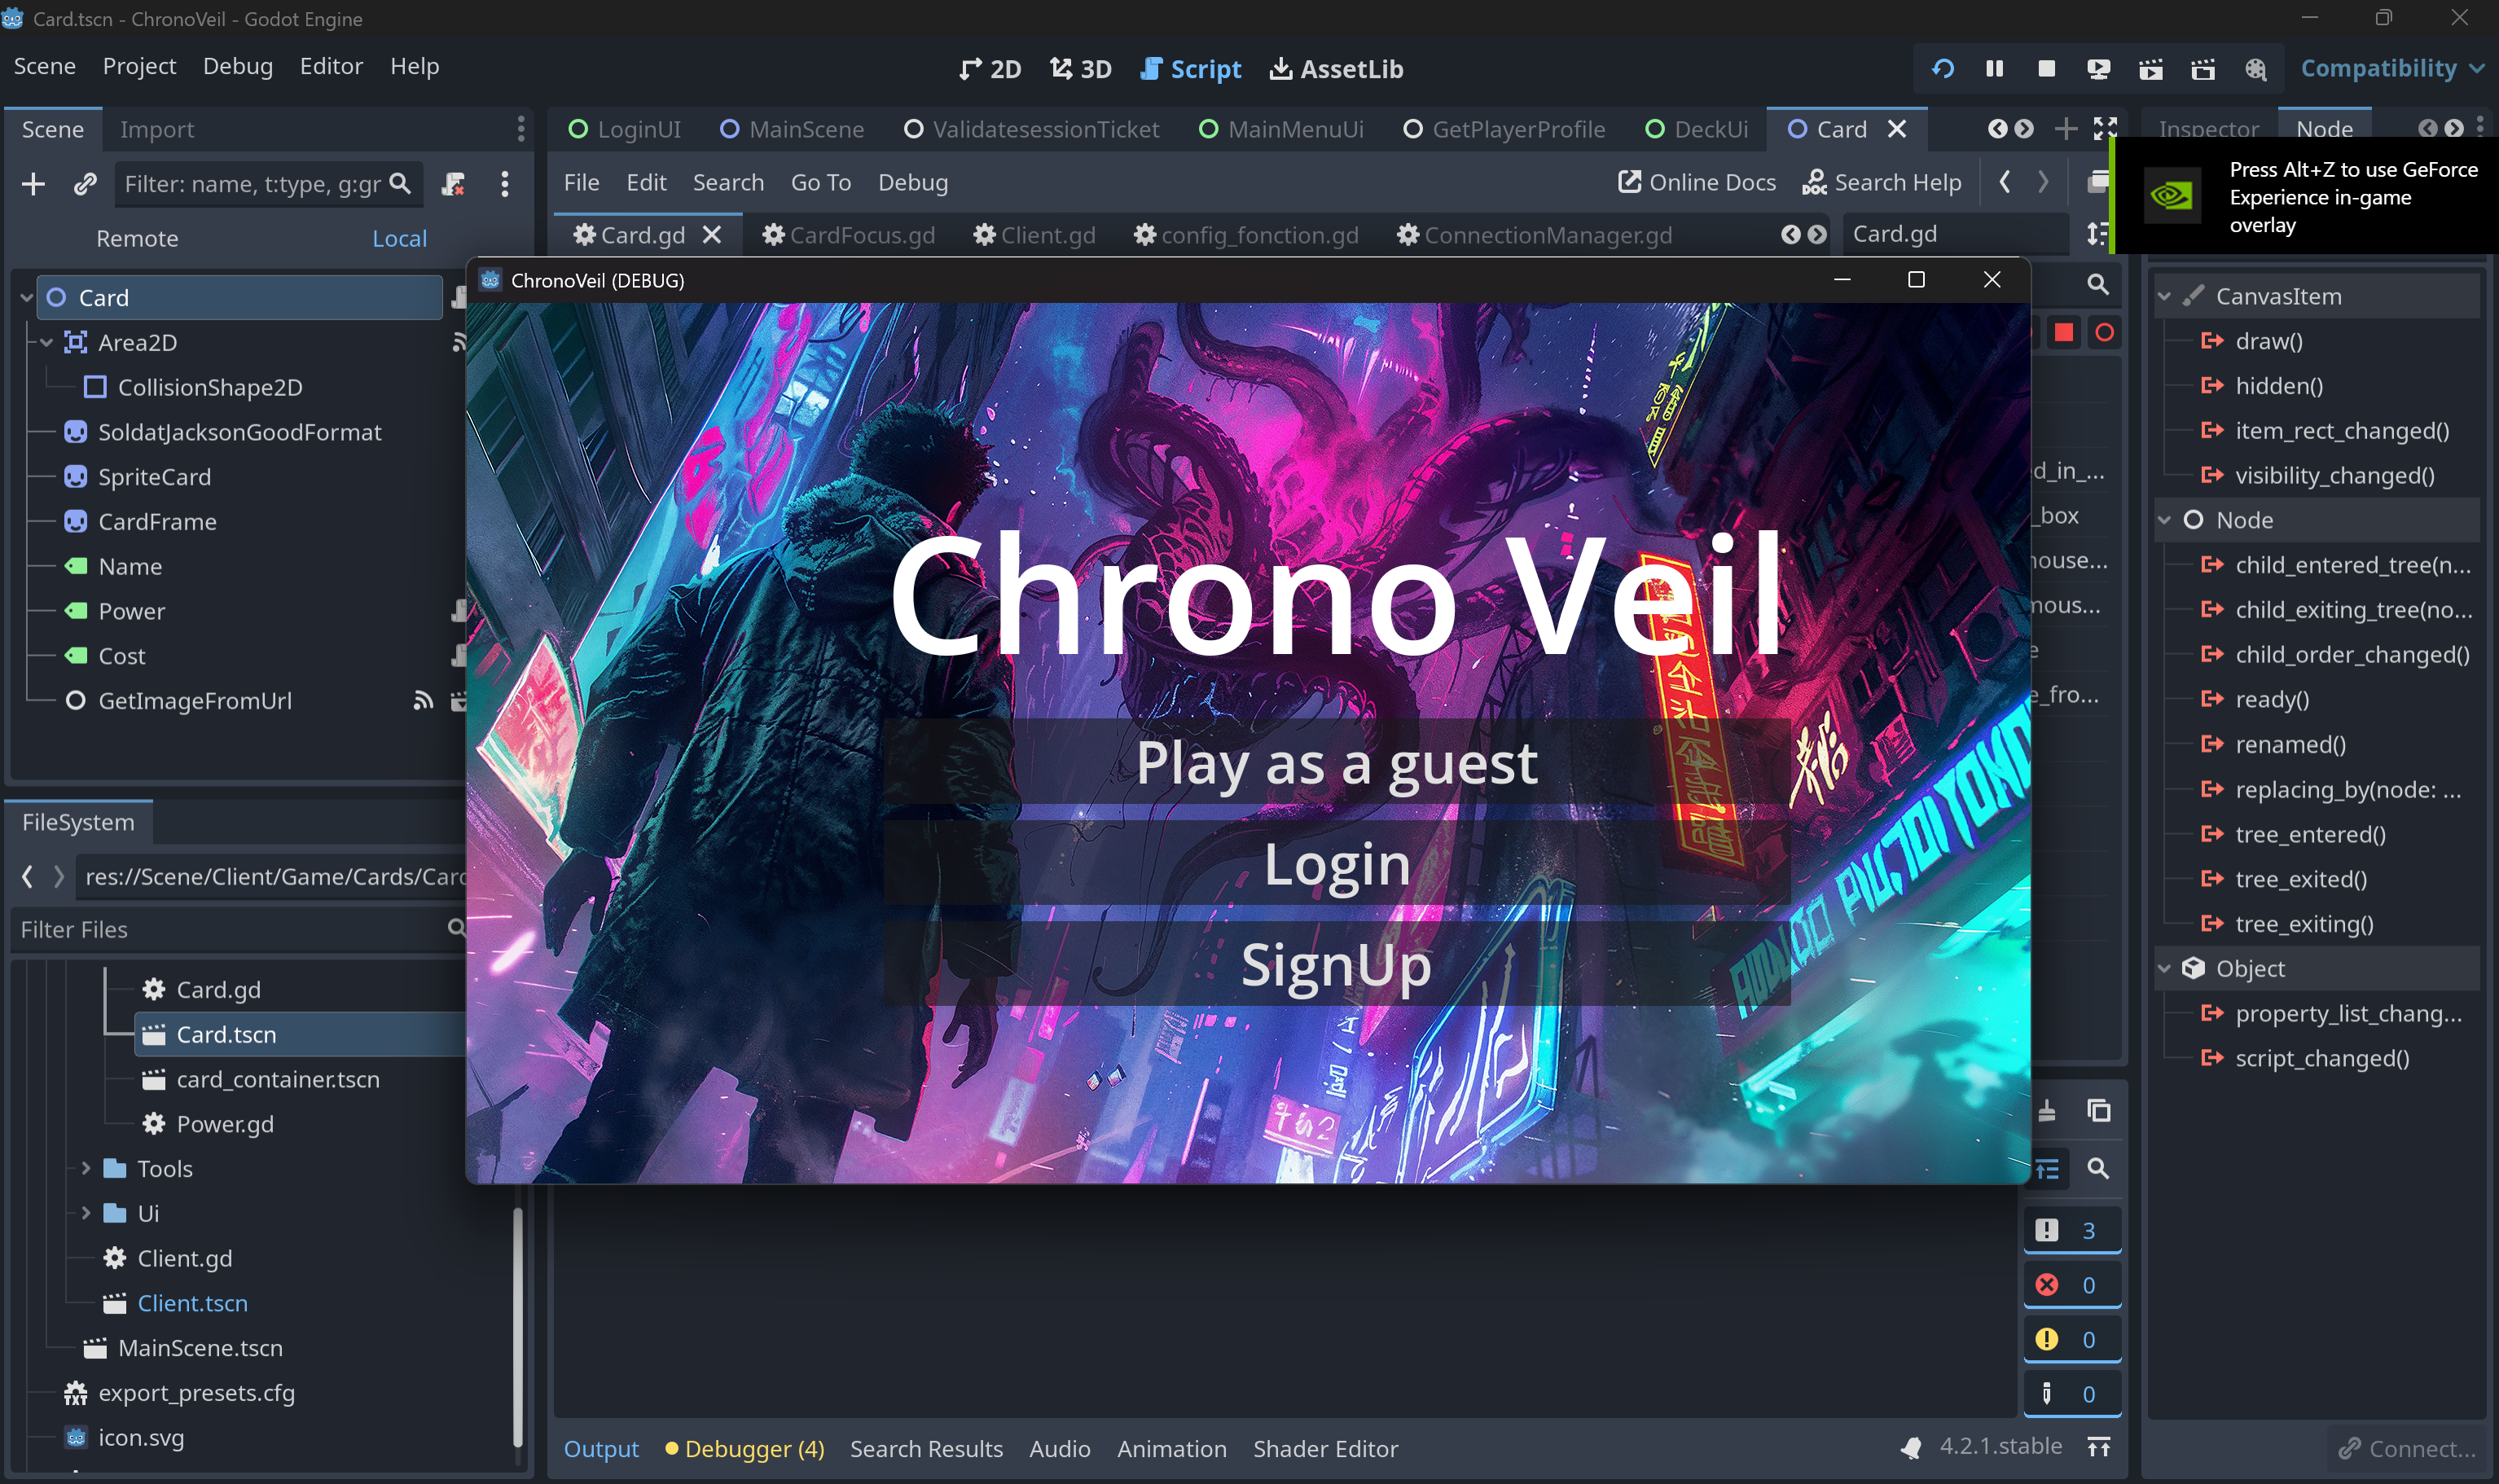Image resolution: width=2499 pixels, height=1484 pixels.
Task: Switch to the Inspector tab
Action: click(2208, 130)
